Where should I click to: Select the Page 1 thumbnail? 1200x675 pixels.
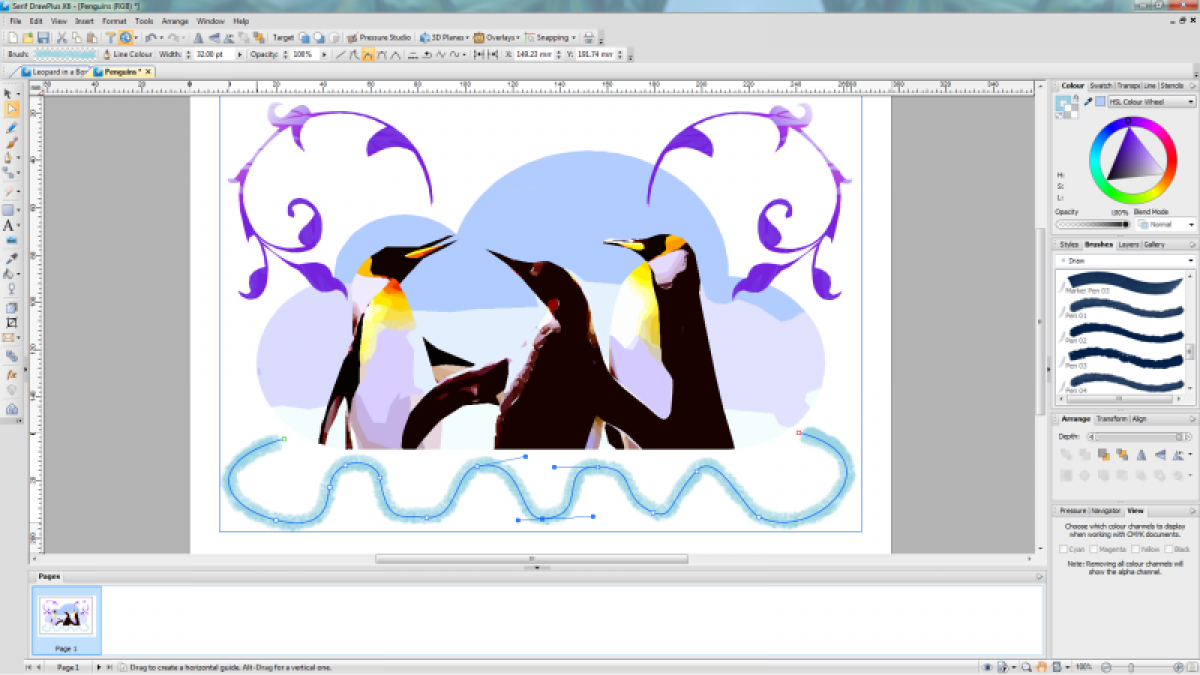tap(67, 617)
